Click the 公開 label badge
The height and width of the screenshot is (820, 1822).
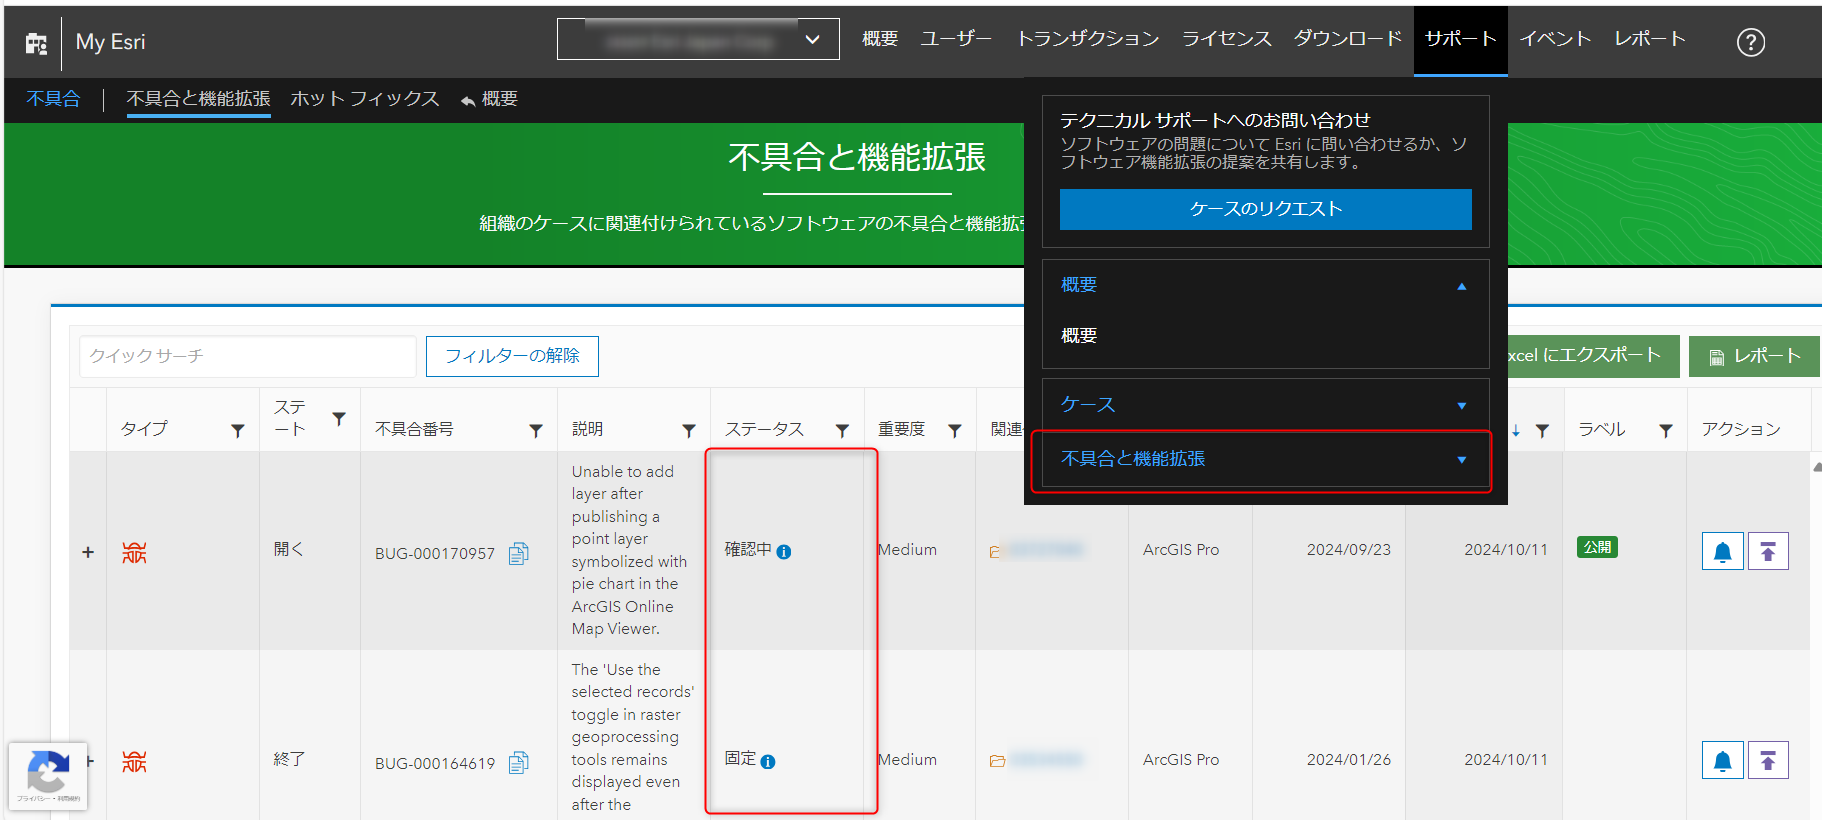[x=1597, y=547]
